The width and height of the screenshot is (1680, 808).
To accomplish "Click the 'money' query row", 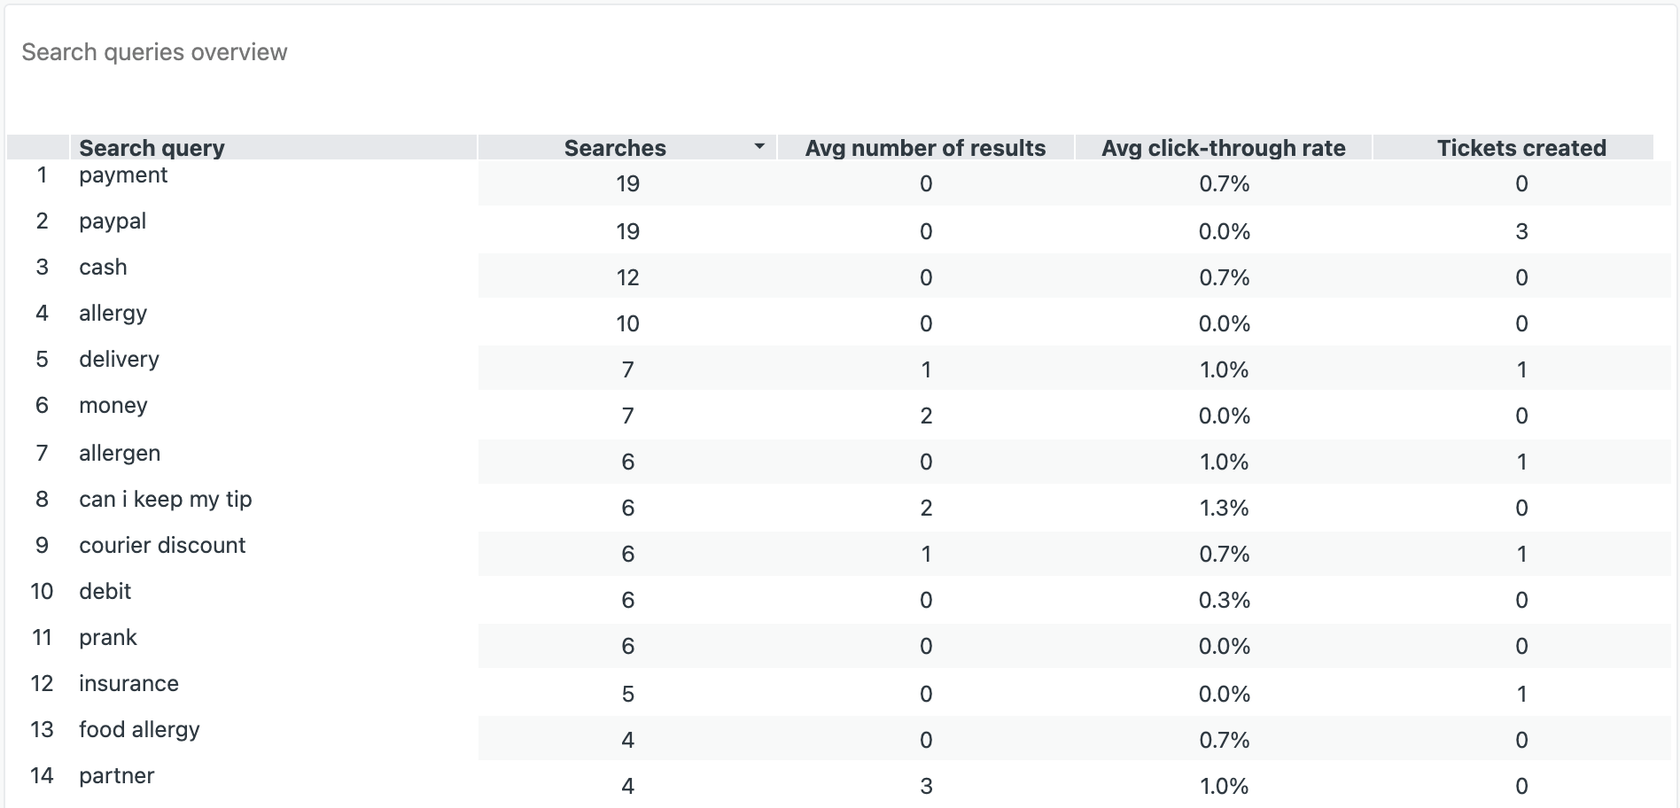I will point(113,405).
